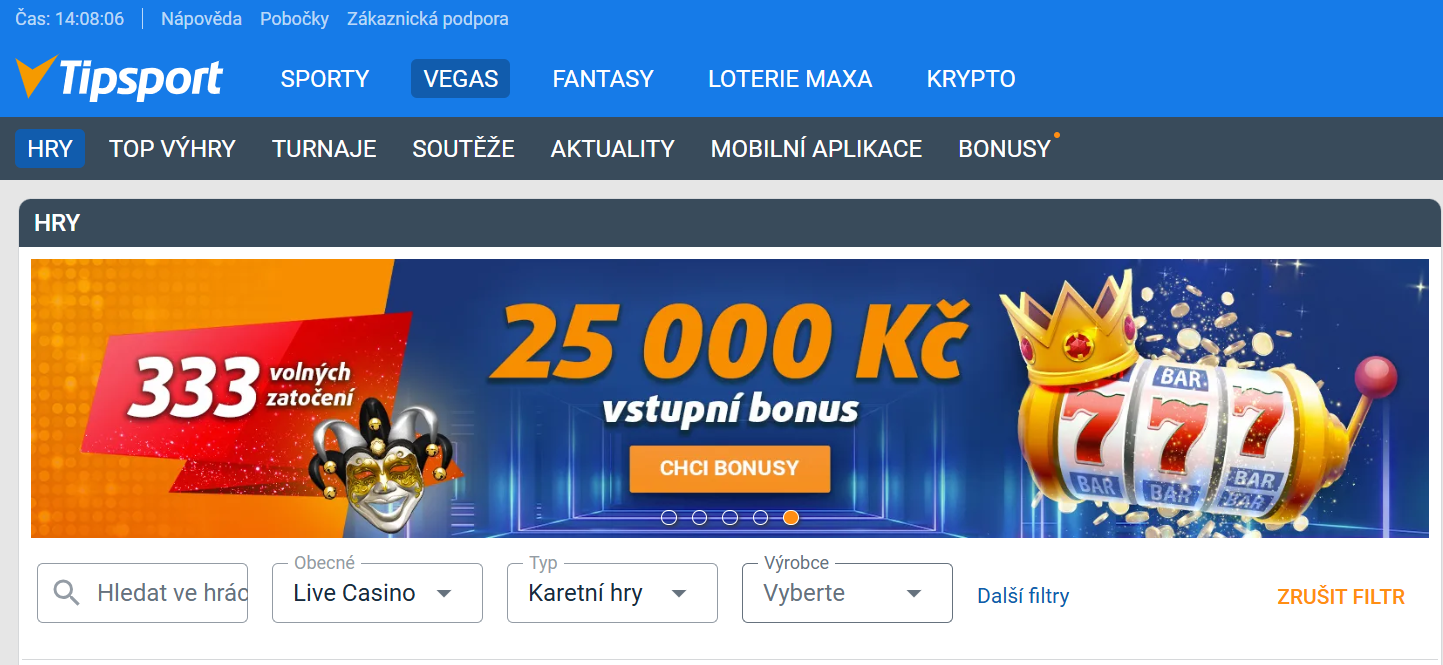Click ZRUŠIT FILTR to clear filters
Image resolution: width=1443 pixels, height=665 pixels.
point(1341,597)
